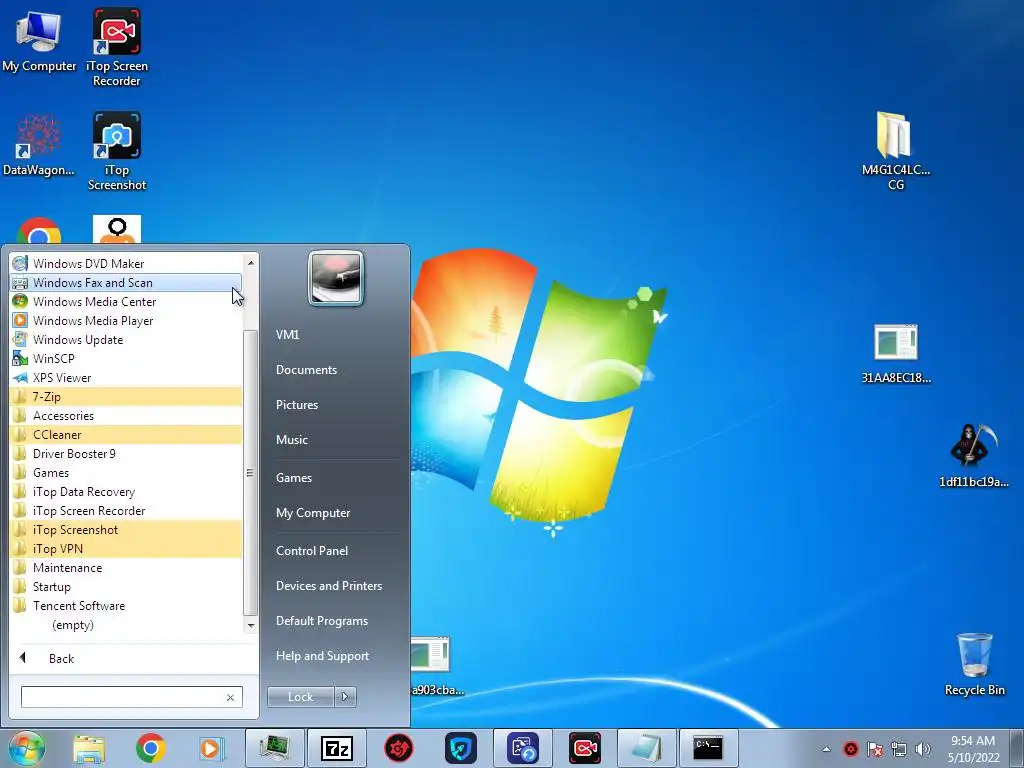
Task: Launch Windows Media Center
Action: click(x=126, y=301)
